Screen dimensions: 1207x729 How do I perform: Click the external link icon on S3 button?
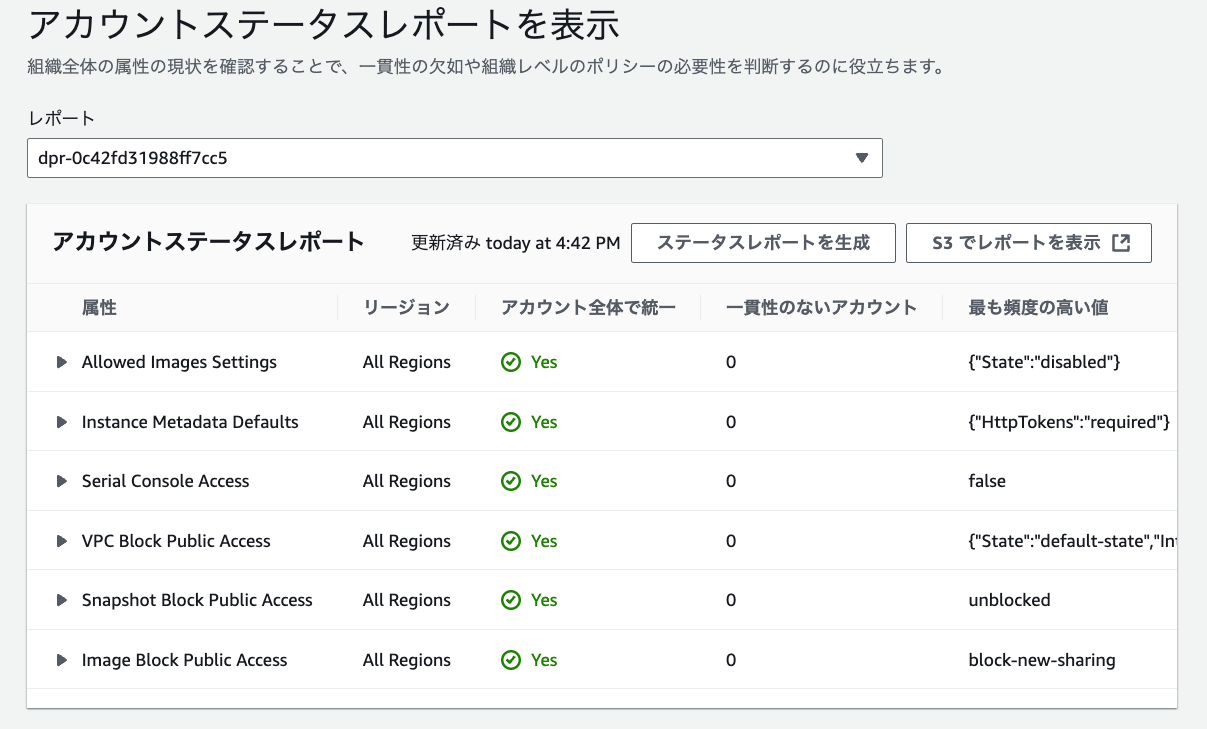click(1121, 243)
